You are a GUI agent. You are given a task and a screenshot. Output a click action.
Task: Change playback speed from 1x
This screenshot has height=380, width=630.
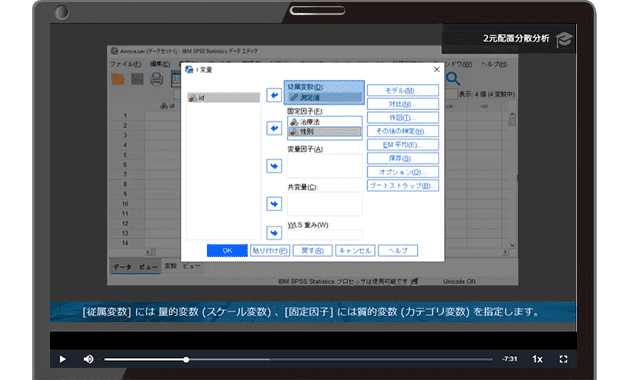click(x=537, y=359)
